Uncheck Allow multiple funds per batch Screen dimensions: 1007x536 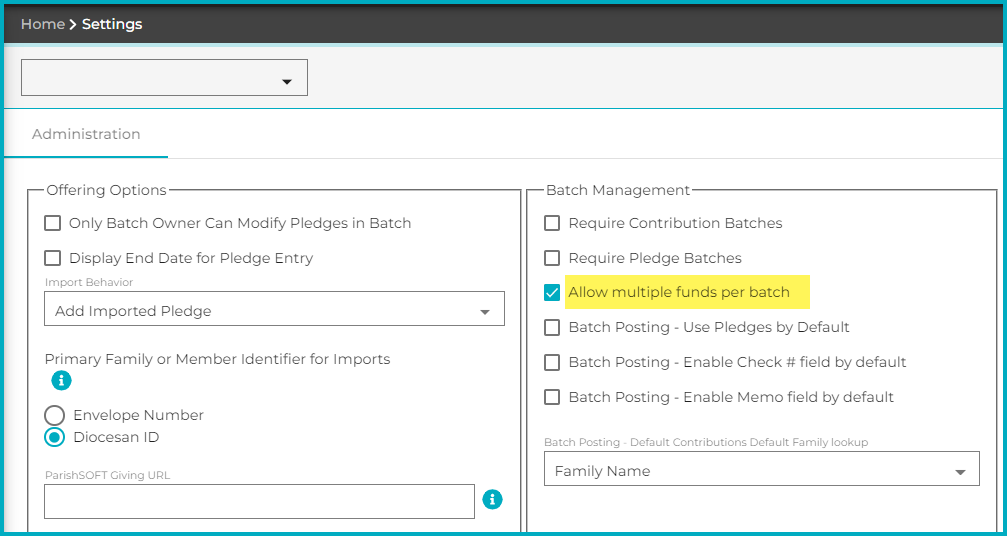click(x=552, y=293)
